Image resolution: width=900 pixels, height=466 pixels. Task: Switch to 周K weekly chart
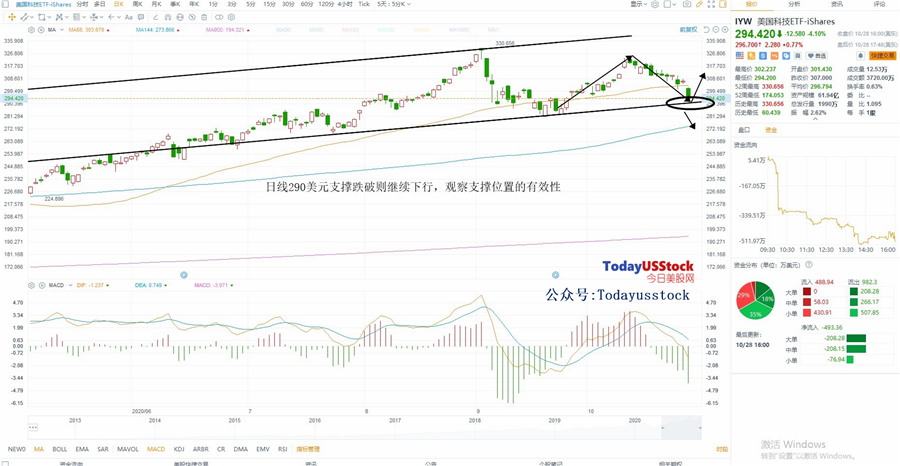[138, 4]
